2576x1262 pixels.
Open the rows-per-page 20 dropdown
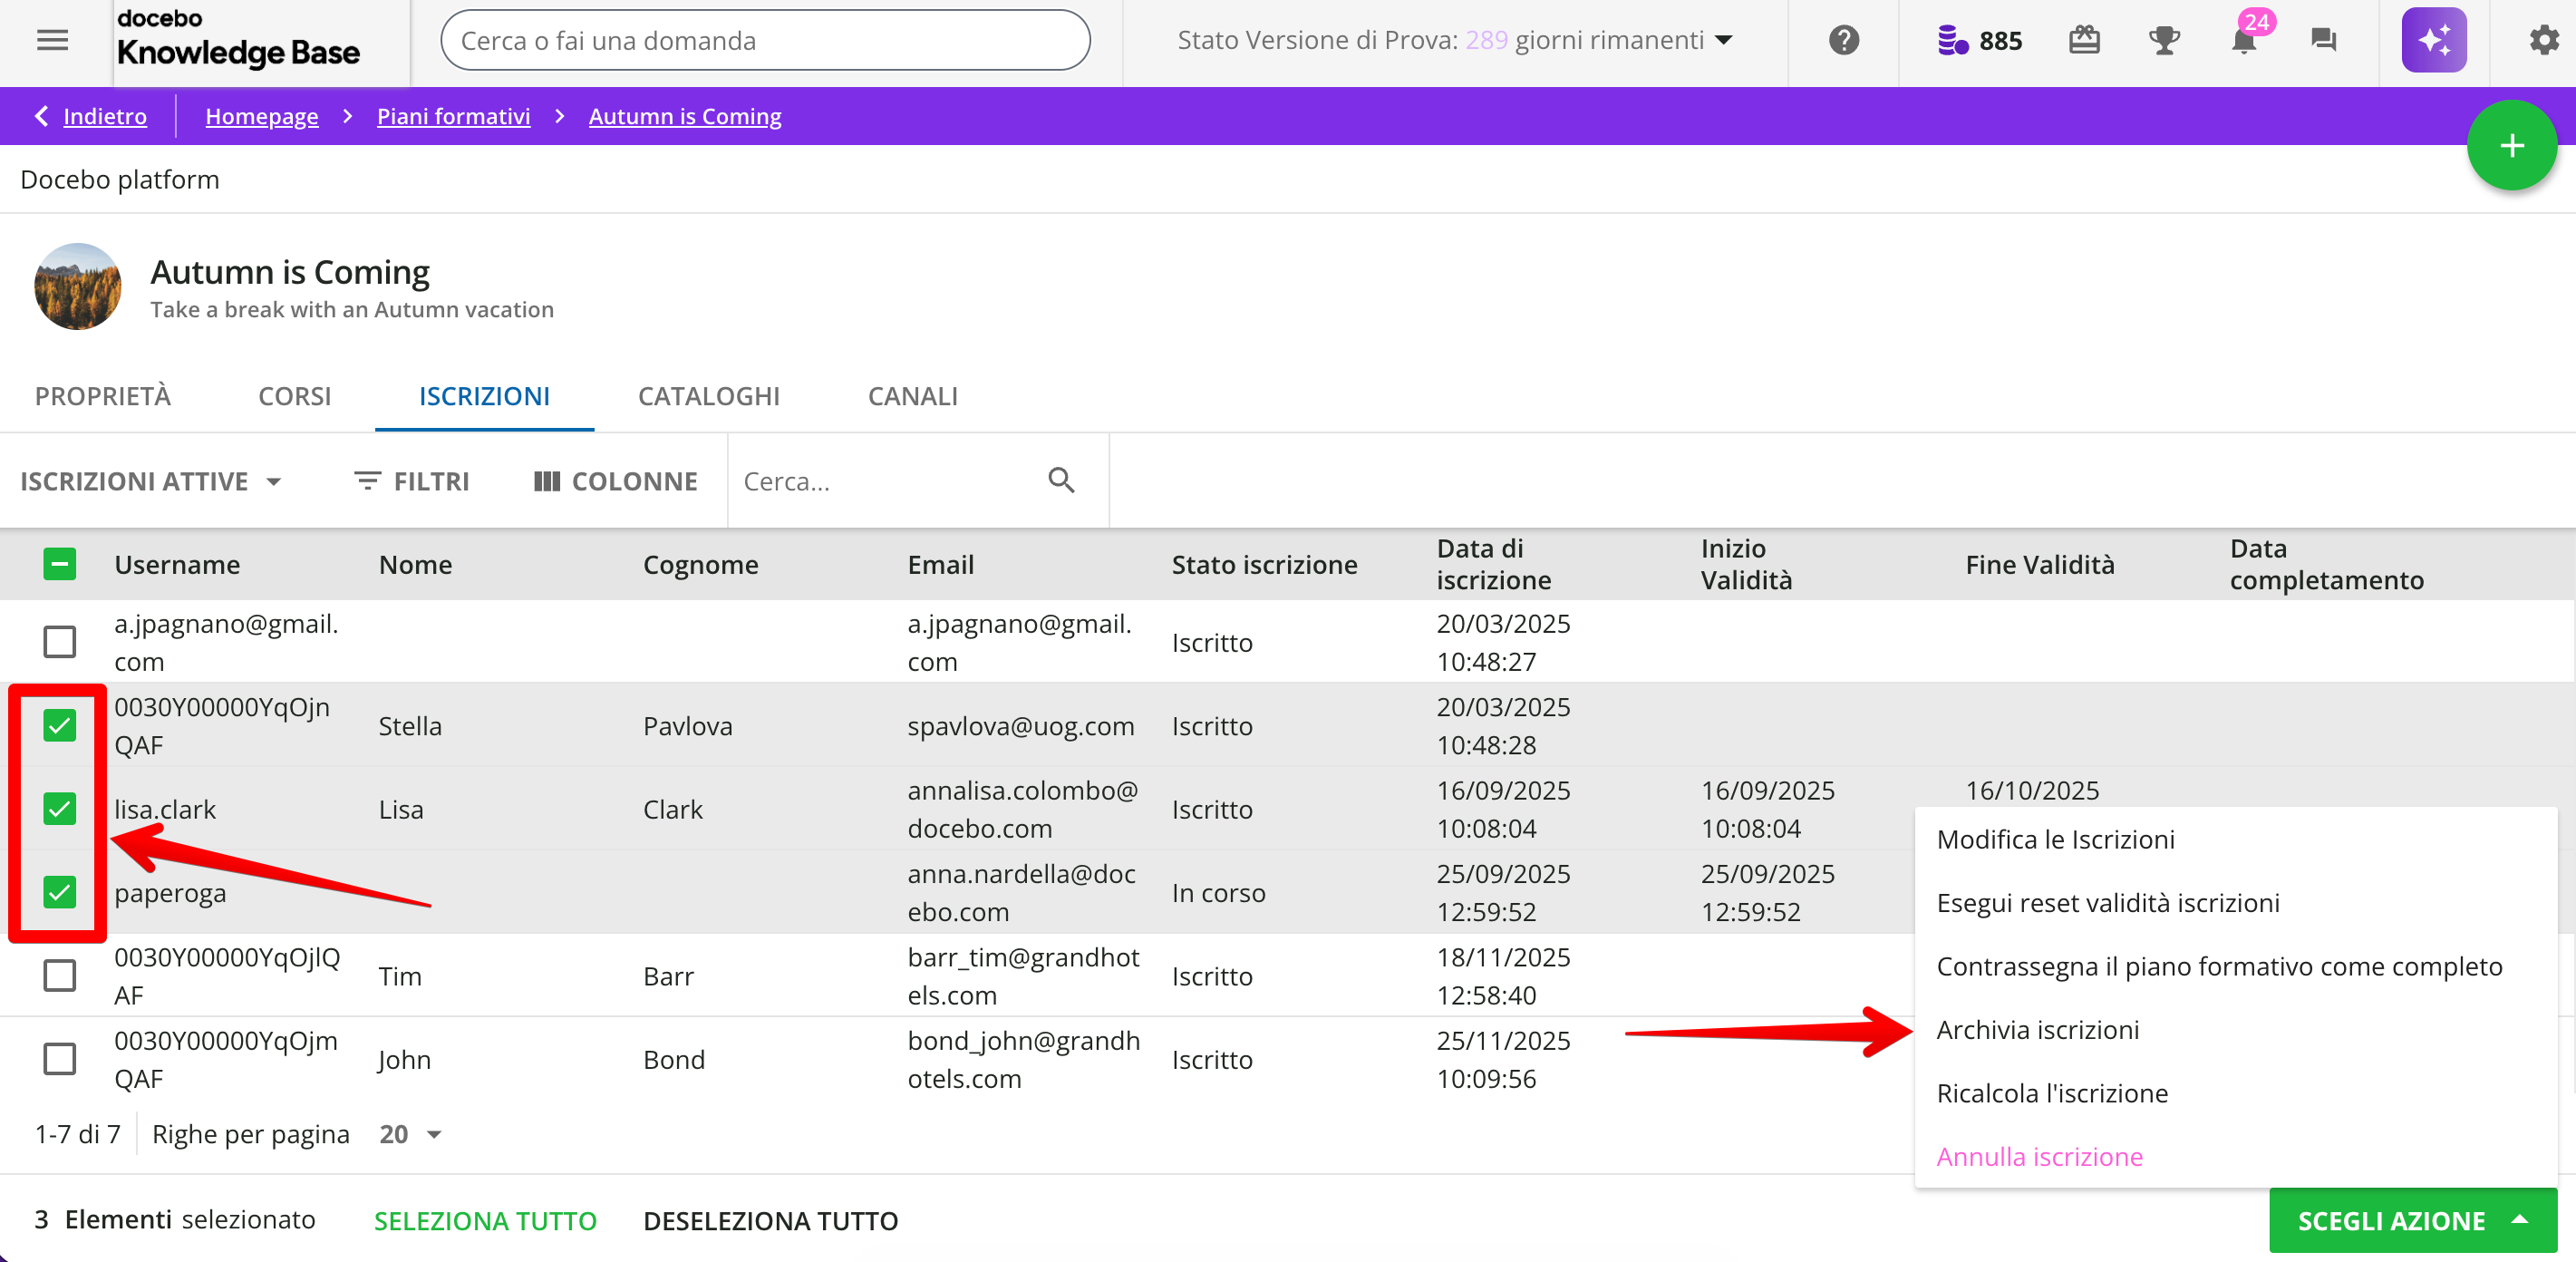(x=410, y=1134)
